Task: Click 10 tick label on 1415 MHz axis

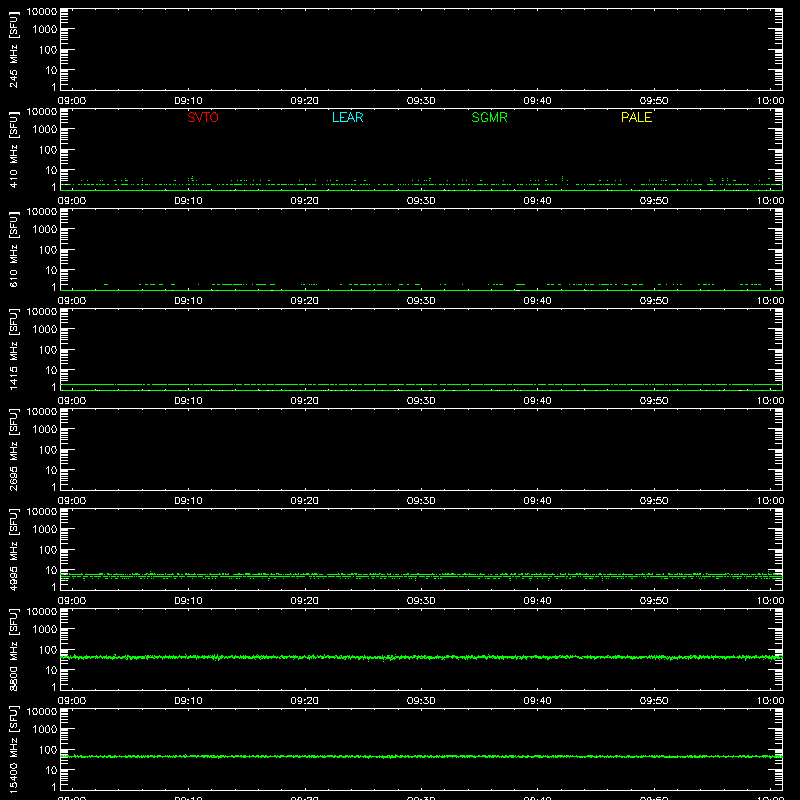Action: (x=52, y=370)
